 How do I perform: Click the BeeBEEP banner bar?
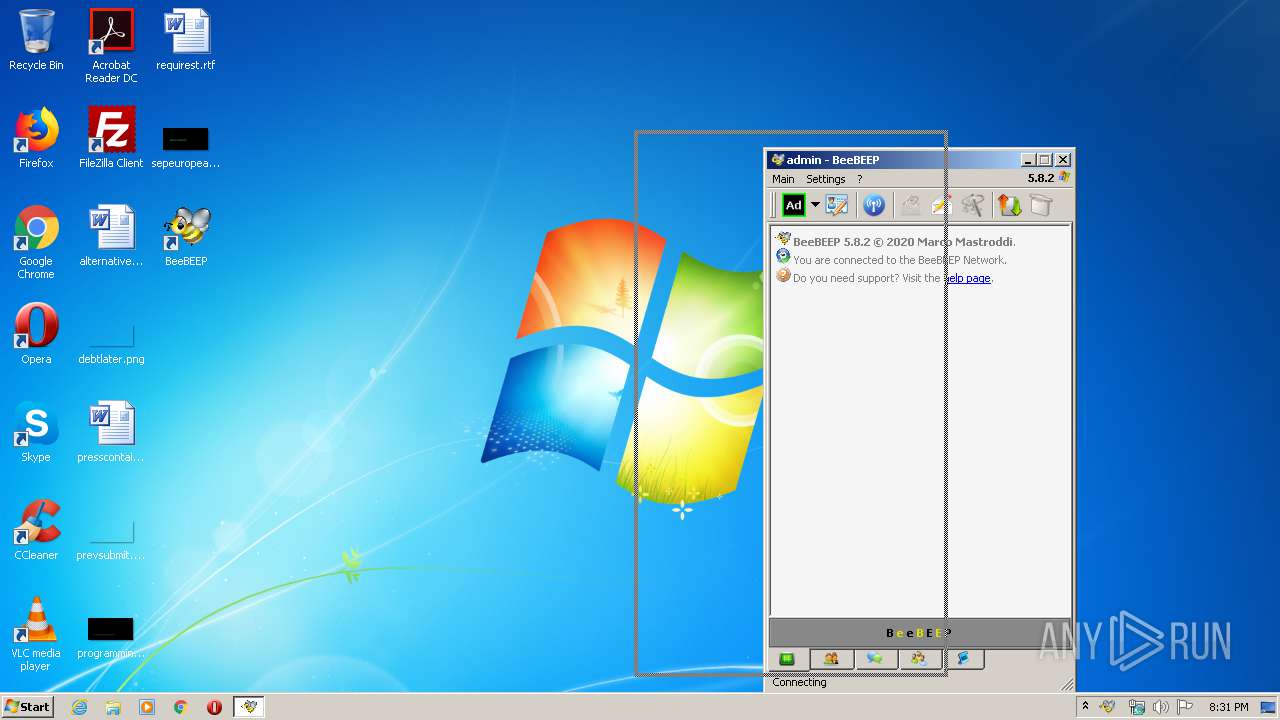pyautogui.click(x=920, y=633)
